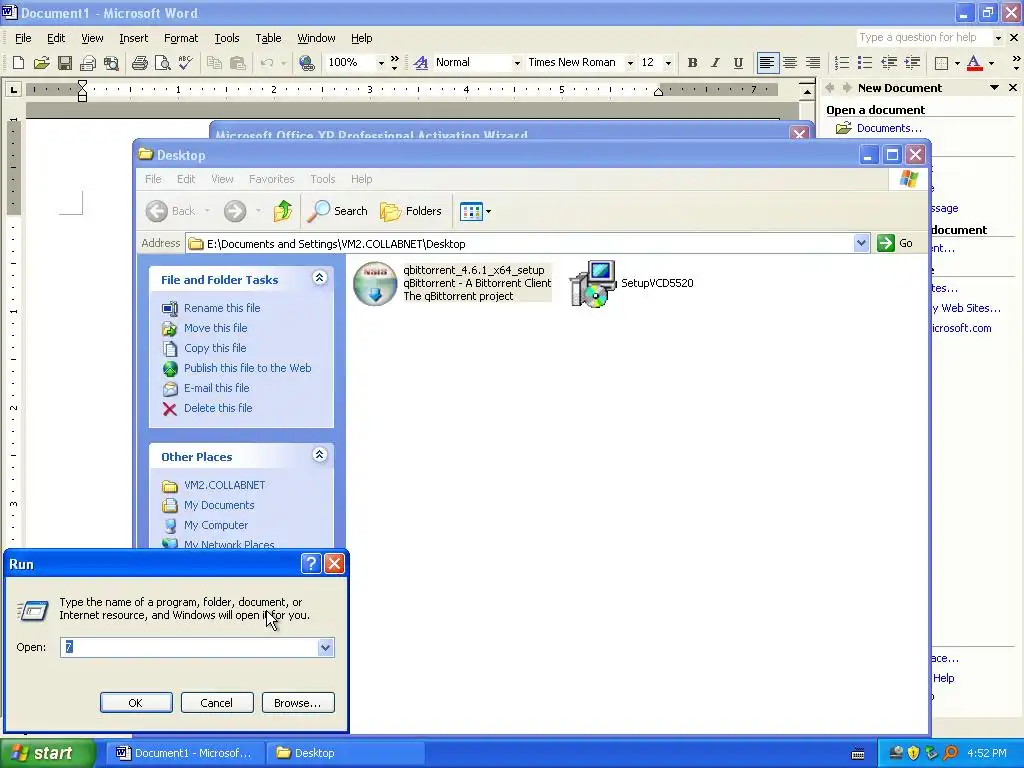Open the Times New Roman font dropdown

point(630,63)
